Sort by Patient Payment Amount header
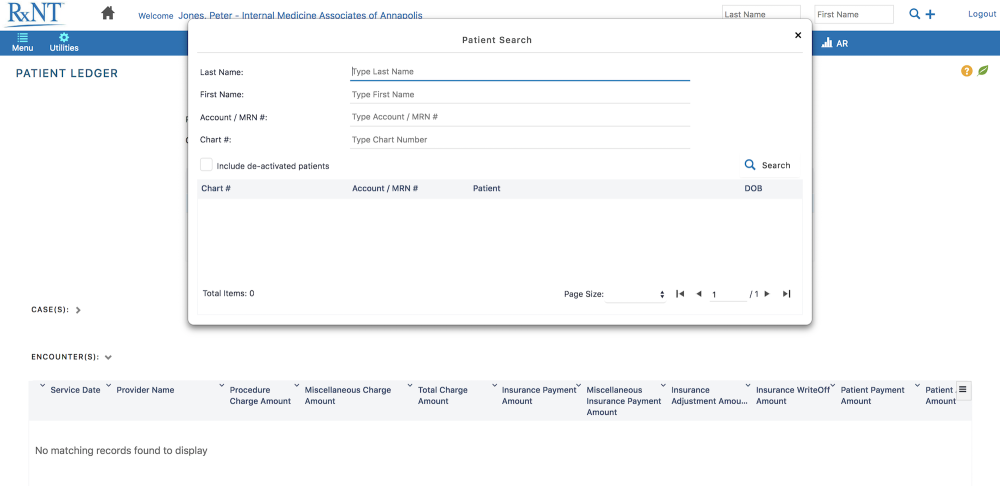Viewport: 1000px width, 486px height. click(872, 395)
